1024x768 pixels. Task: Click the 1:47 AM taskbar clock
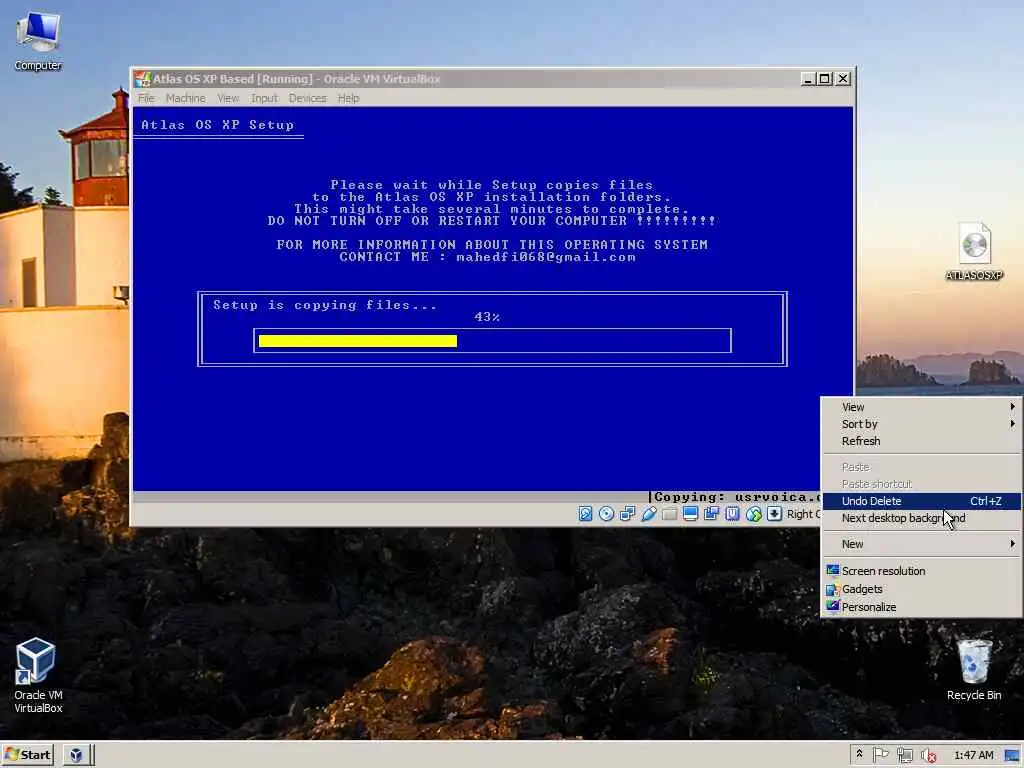[x=974, y=755]
